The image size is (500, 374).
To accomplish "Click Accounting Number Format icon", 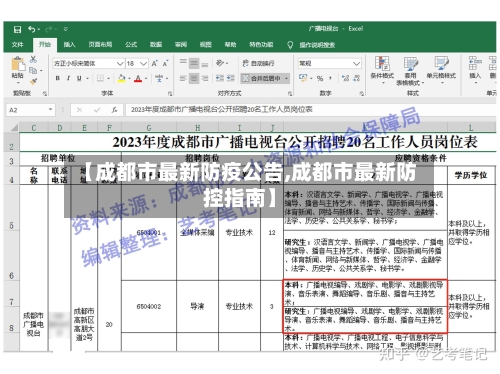I will point(303,78).
